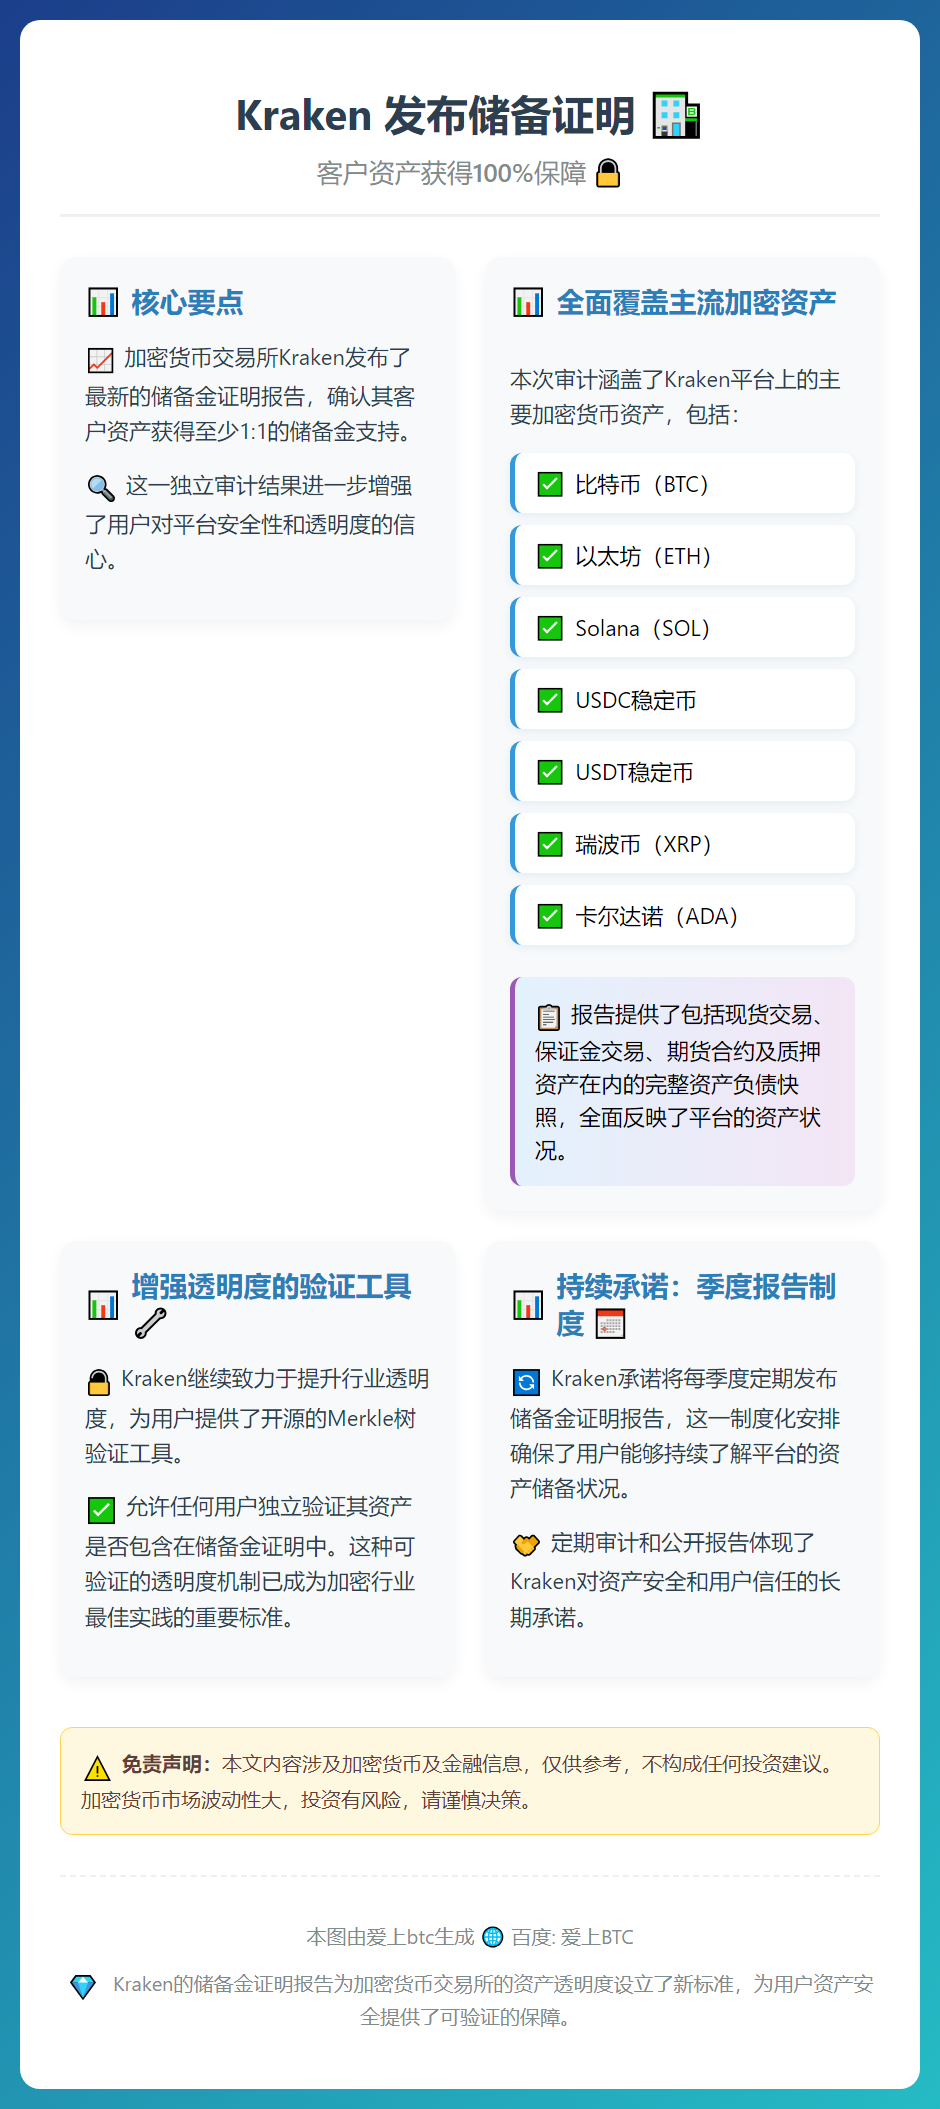The width and height of the screenshot is (940, 2109).
Task: Click the 本图由爱上btc生成 credit text
Action: (390, 1937)
